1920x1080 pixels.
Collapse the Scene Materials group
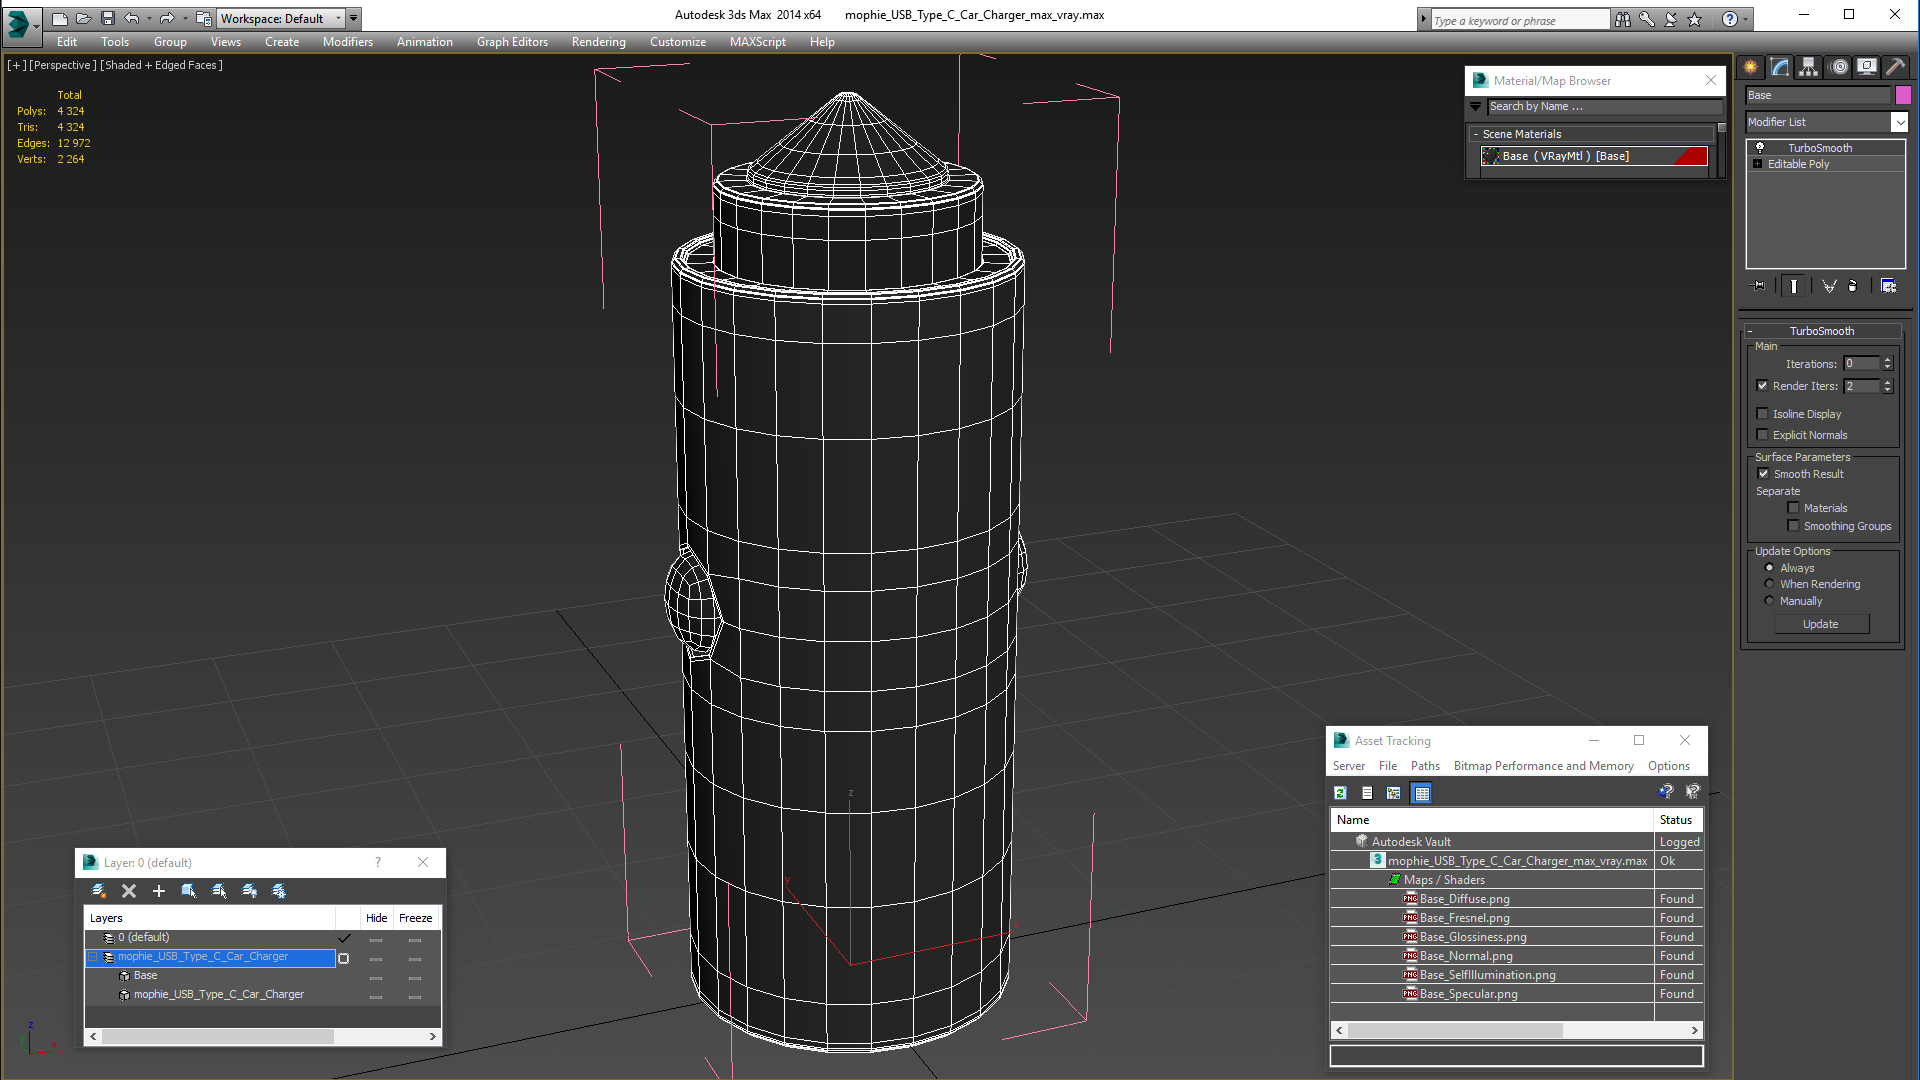[1476, 134]
